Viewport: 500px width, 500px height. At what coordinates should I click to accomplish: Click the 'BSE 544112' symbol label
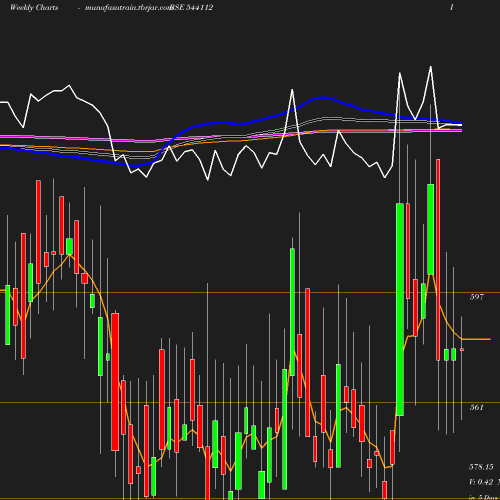coord(191,8)
